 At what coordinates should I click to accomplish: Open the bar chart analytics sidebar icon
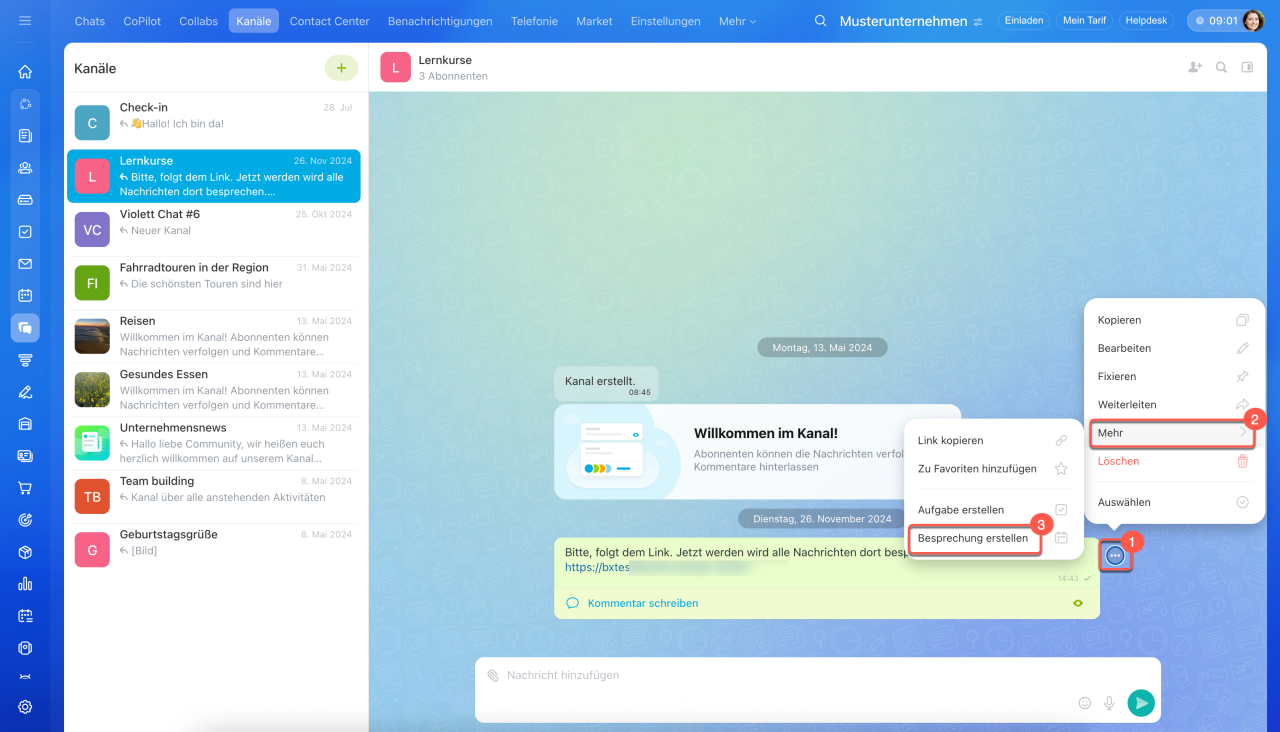(25, 584)
